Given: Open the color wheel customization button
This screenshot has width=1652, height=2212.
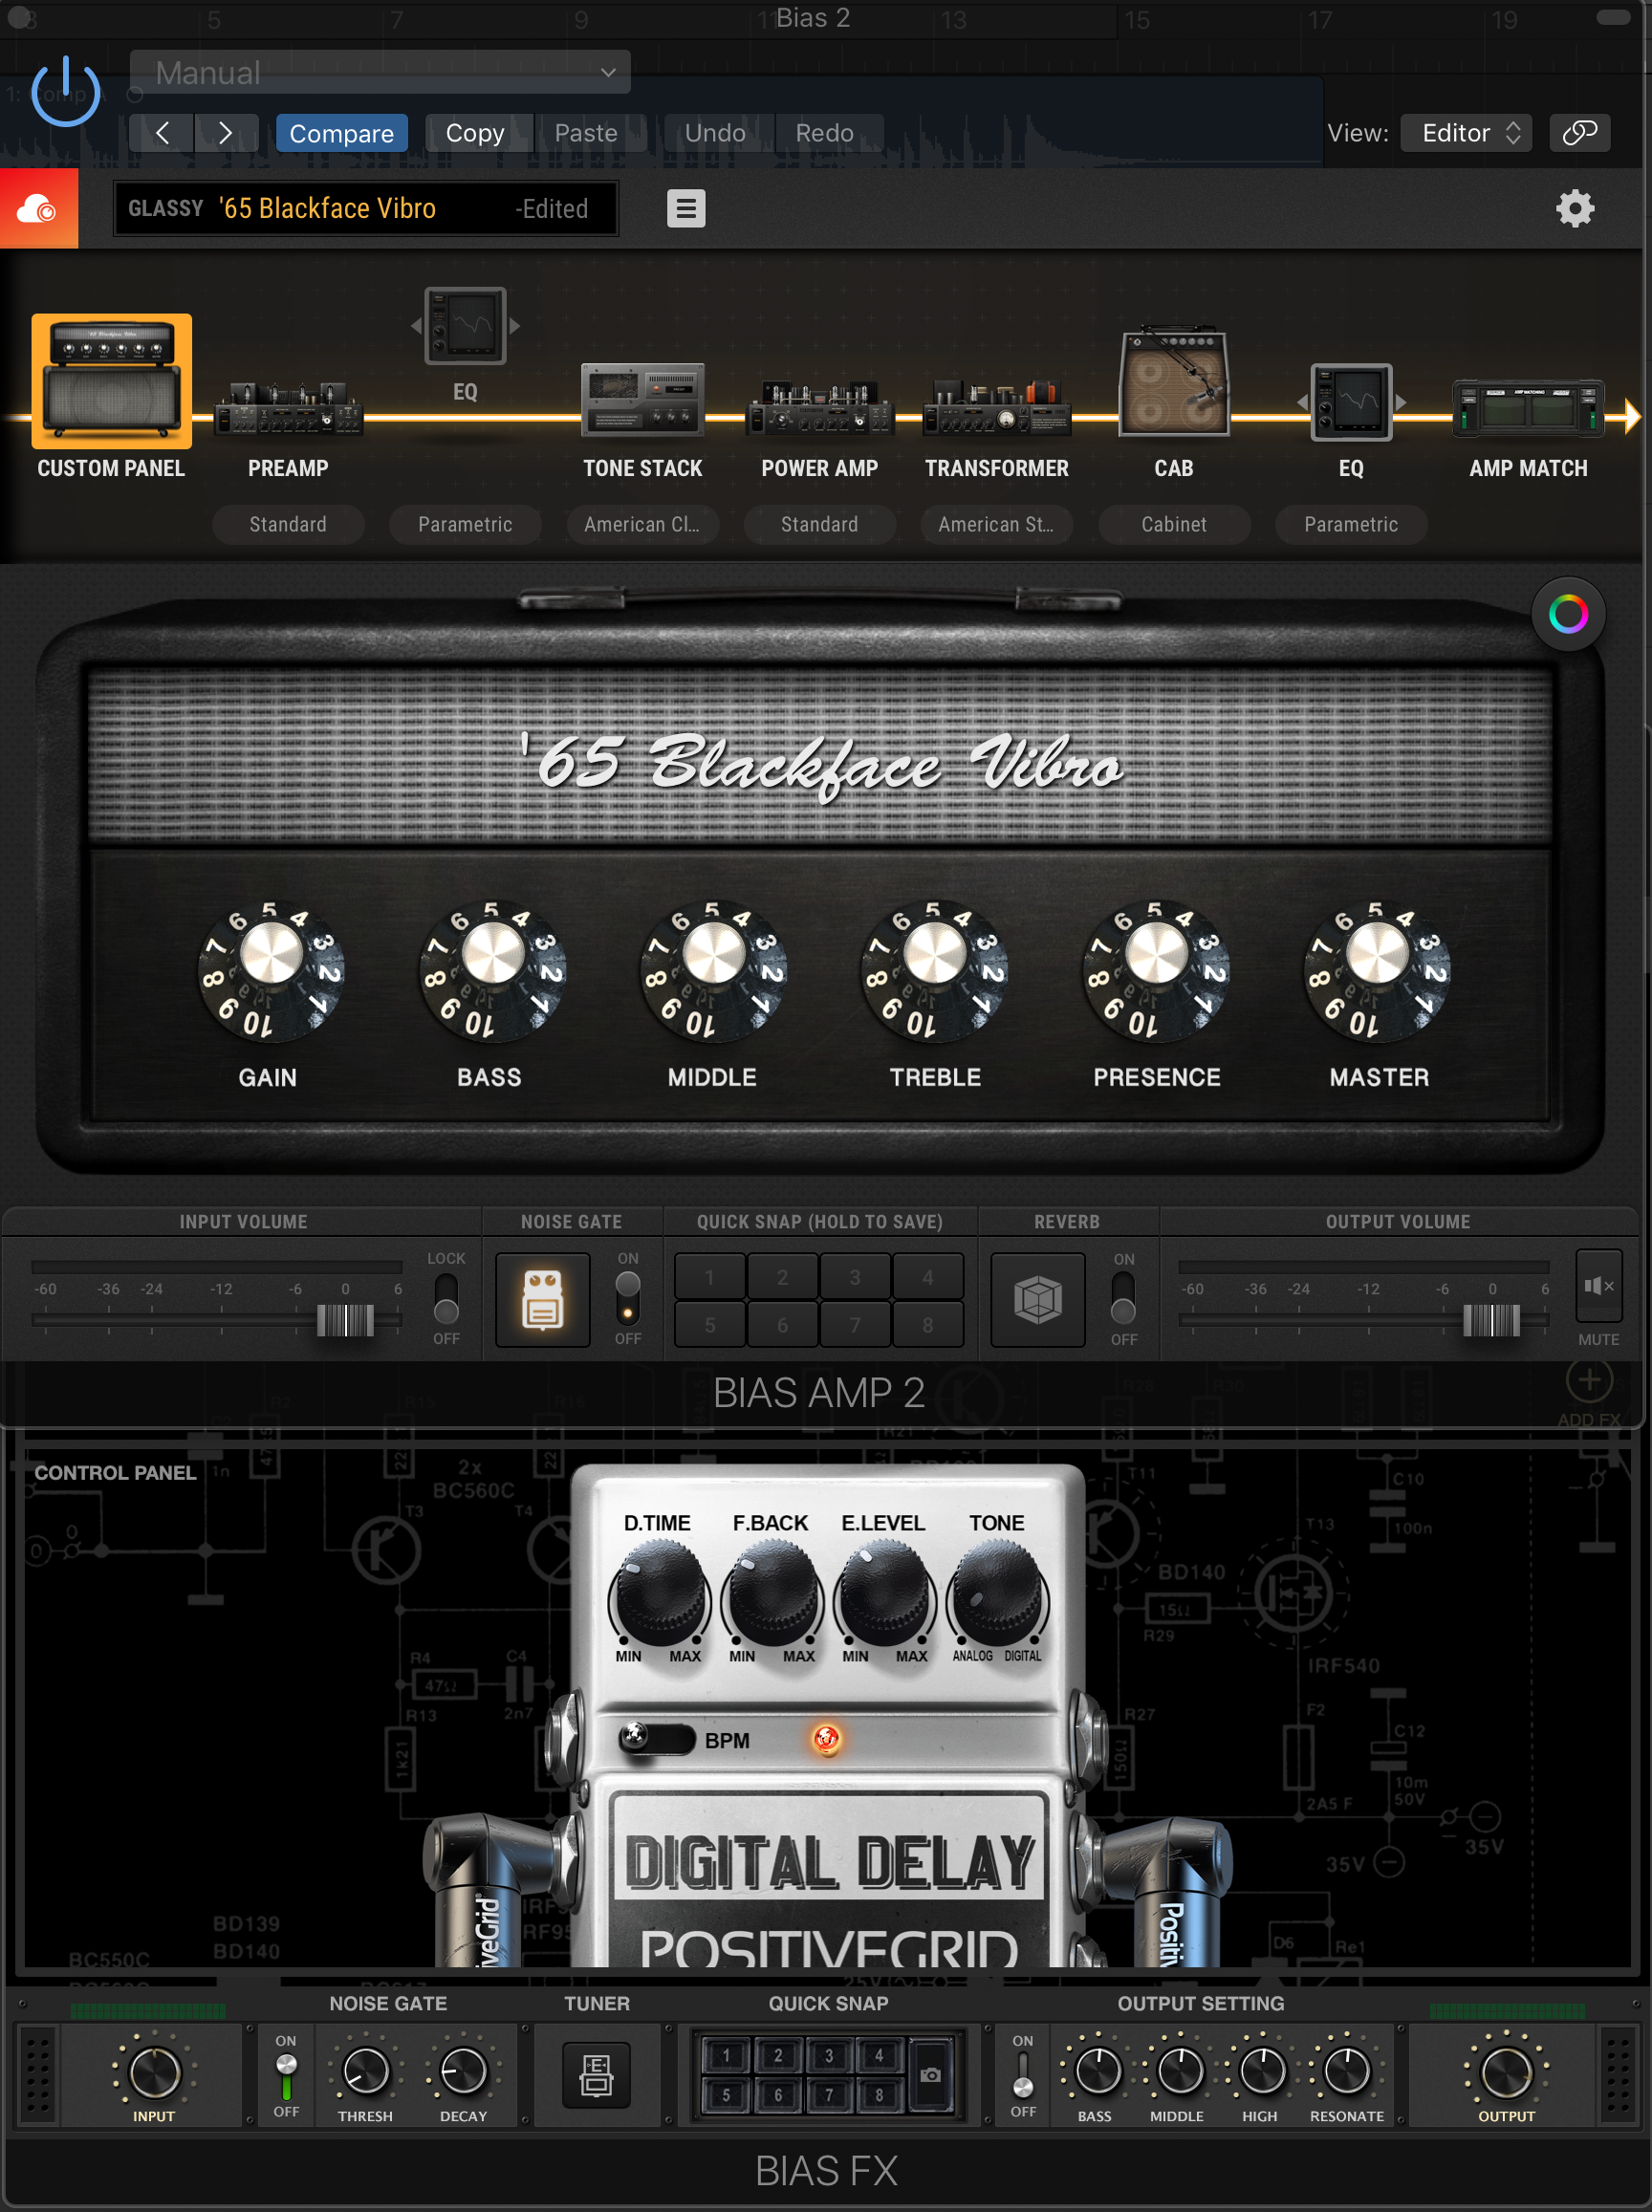Looking at the screenshot, I should pyautogui.click(x=1568, y=614).
